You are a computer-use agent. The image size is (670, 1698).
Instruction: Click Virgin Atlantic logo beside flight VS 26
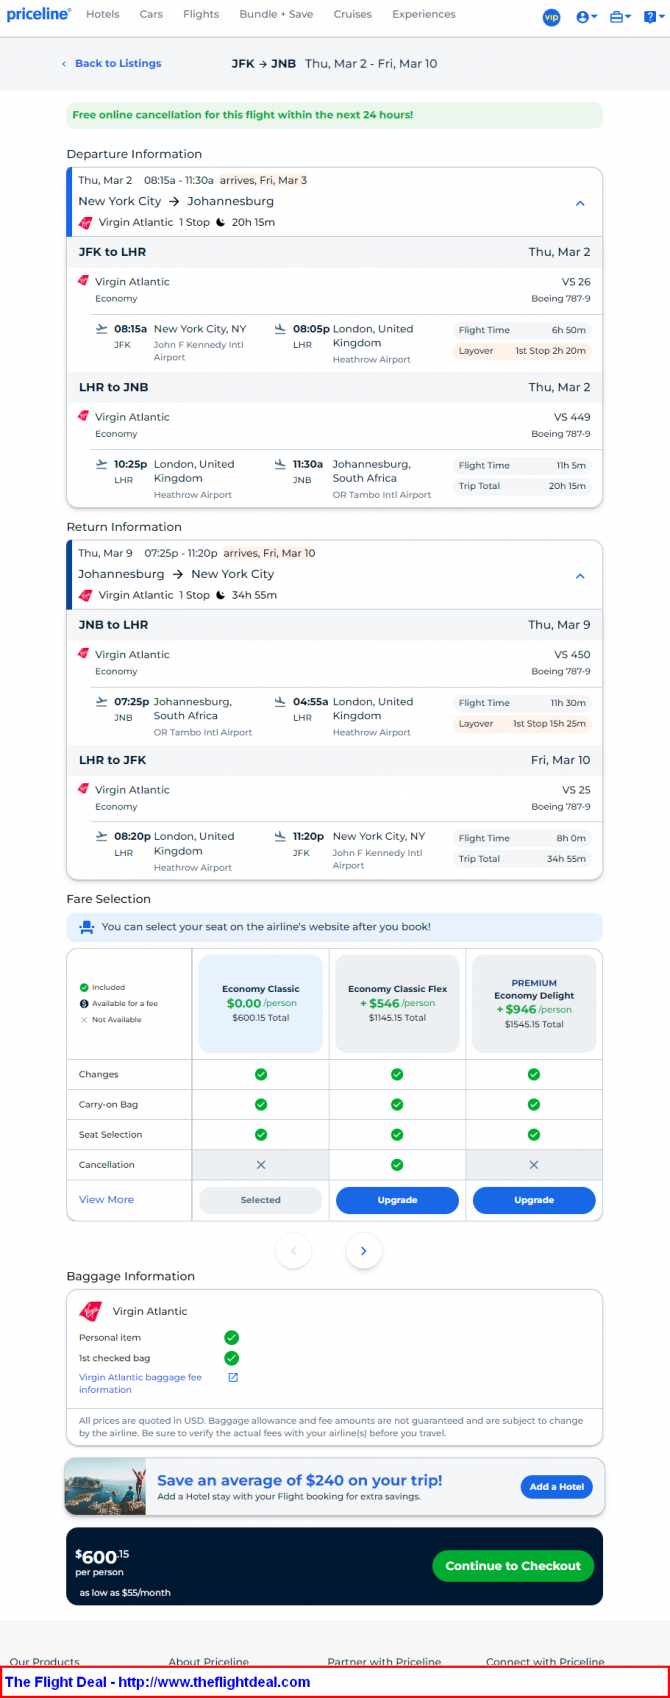point(84,281)
